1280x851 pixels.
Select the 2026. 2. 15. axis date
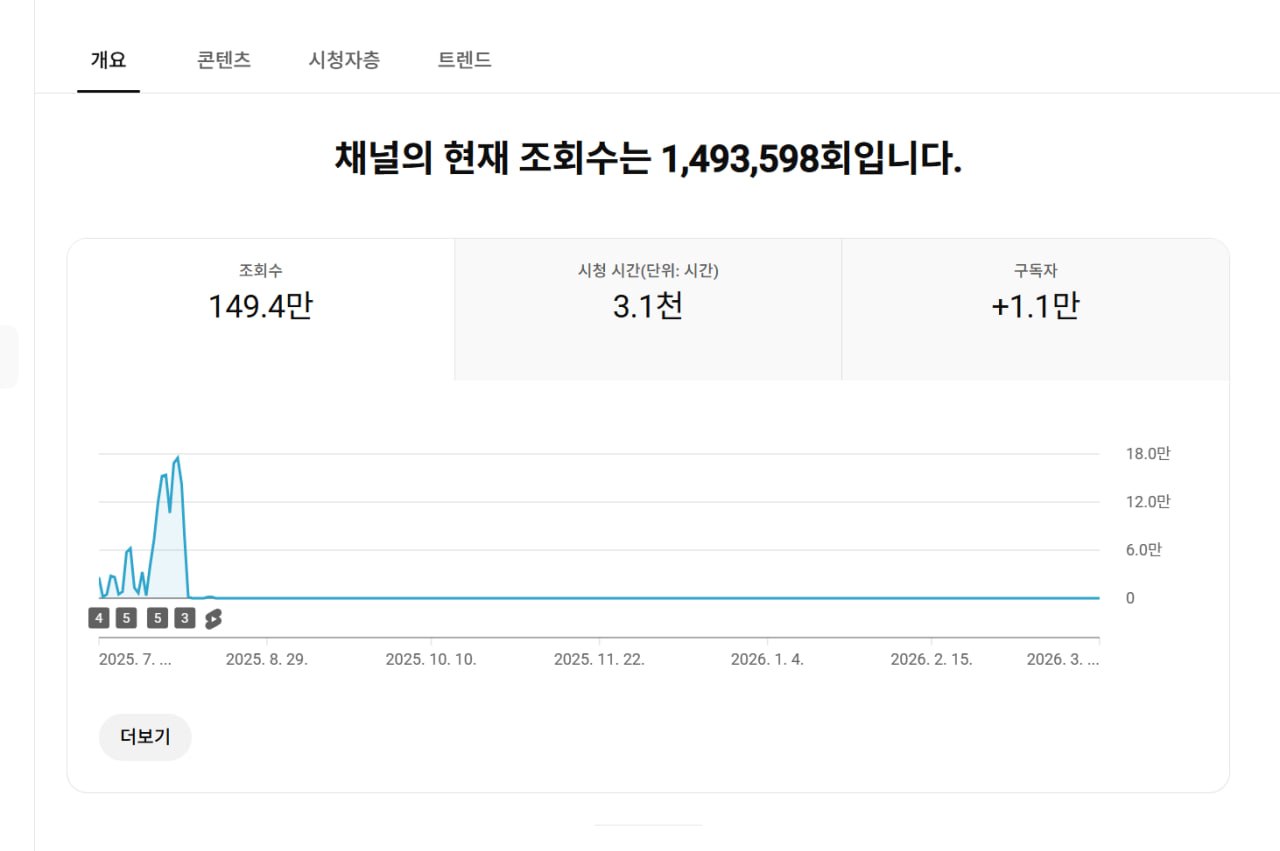point(931,660)
